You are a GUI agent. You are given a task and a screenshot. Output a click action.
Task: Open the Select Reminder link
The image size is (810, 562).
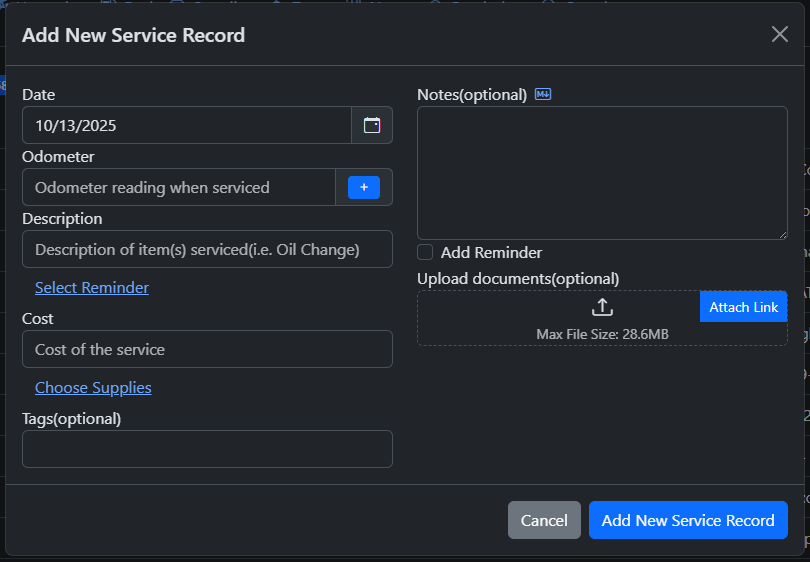coord(92,288)
